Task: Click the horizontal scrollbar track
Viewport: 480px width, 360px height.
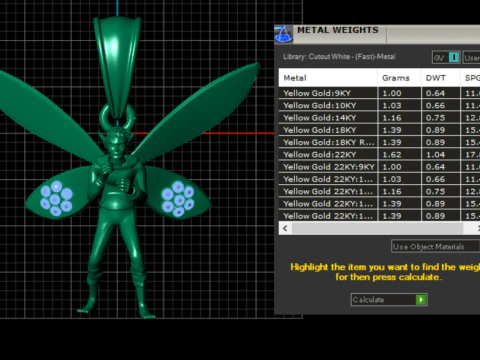Action: [377, 228]
